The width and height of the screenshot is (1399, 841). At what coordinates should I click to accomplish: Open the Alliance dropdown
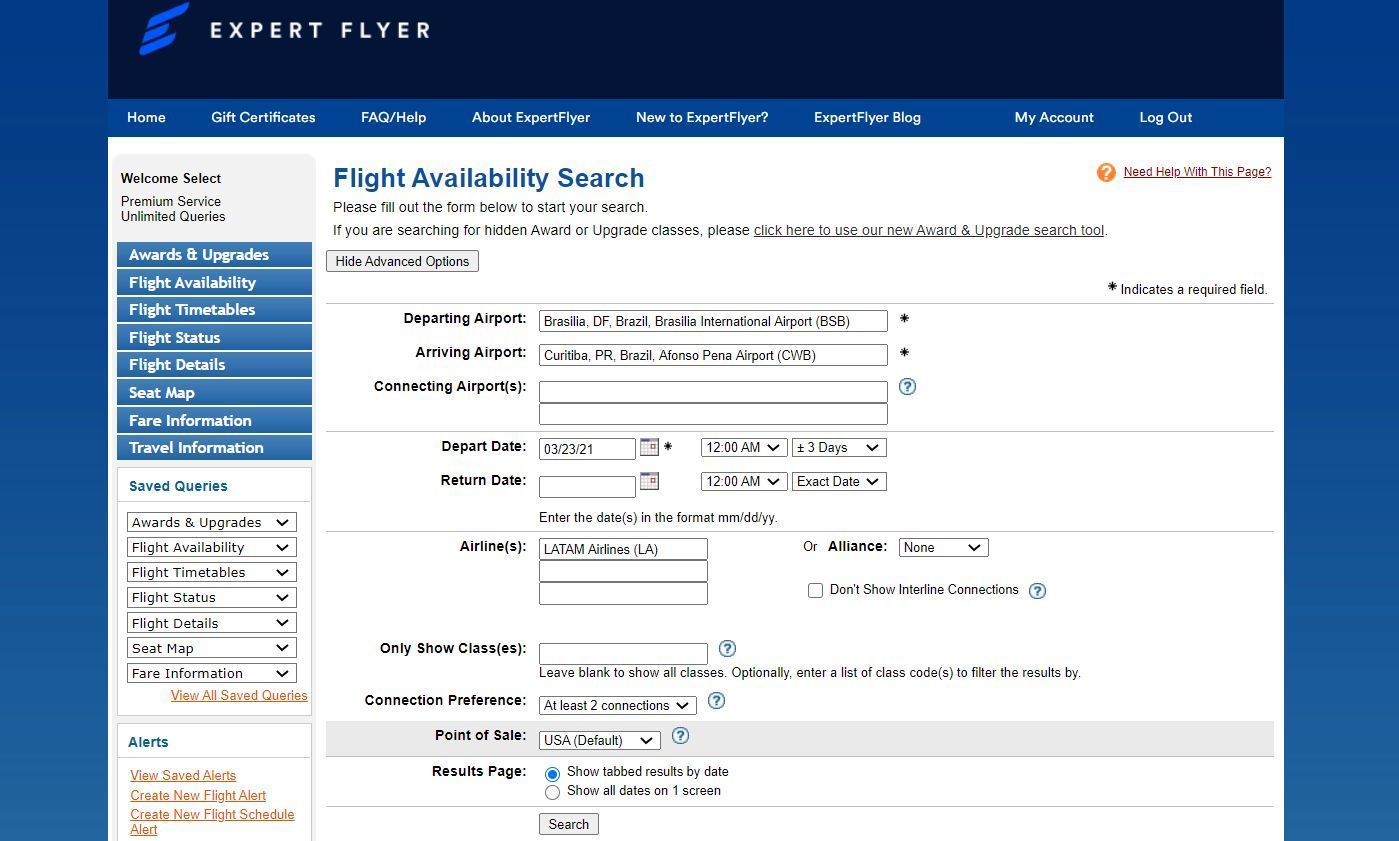pos(943,547)
